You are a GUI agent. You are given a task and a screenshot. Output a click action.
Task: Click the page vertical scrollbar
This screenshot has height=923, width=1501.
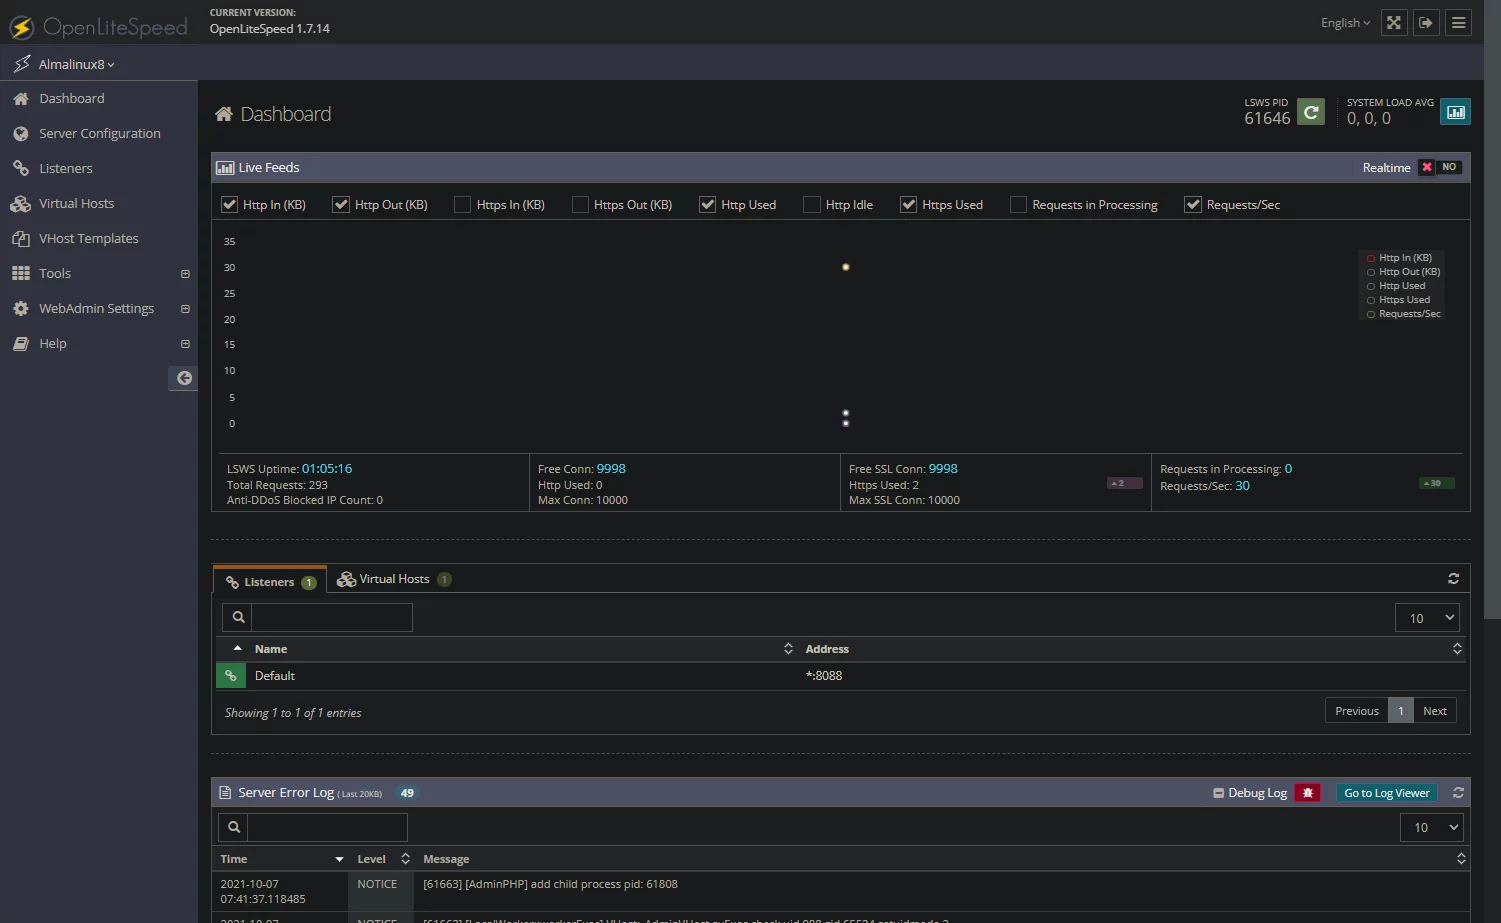1492,310
